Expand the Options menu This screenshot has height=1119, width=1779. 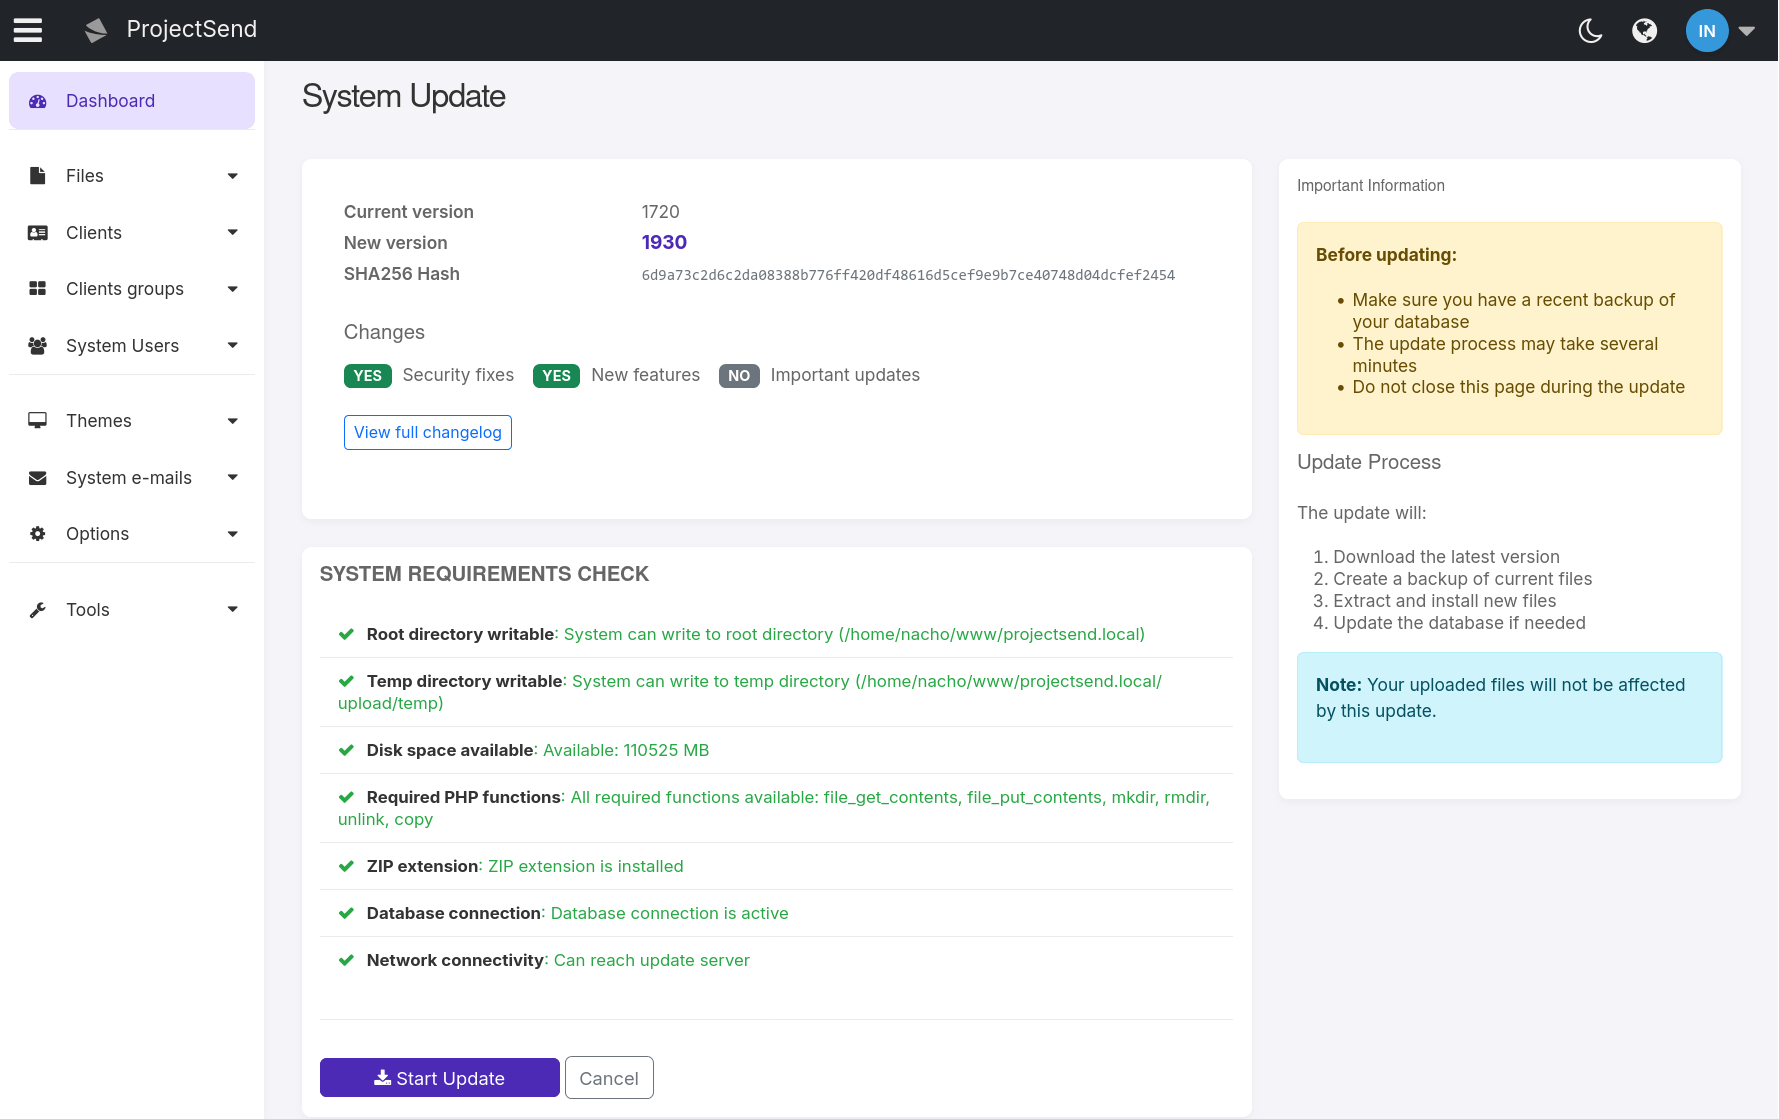[98, 533]
